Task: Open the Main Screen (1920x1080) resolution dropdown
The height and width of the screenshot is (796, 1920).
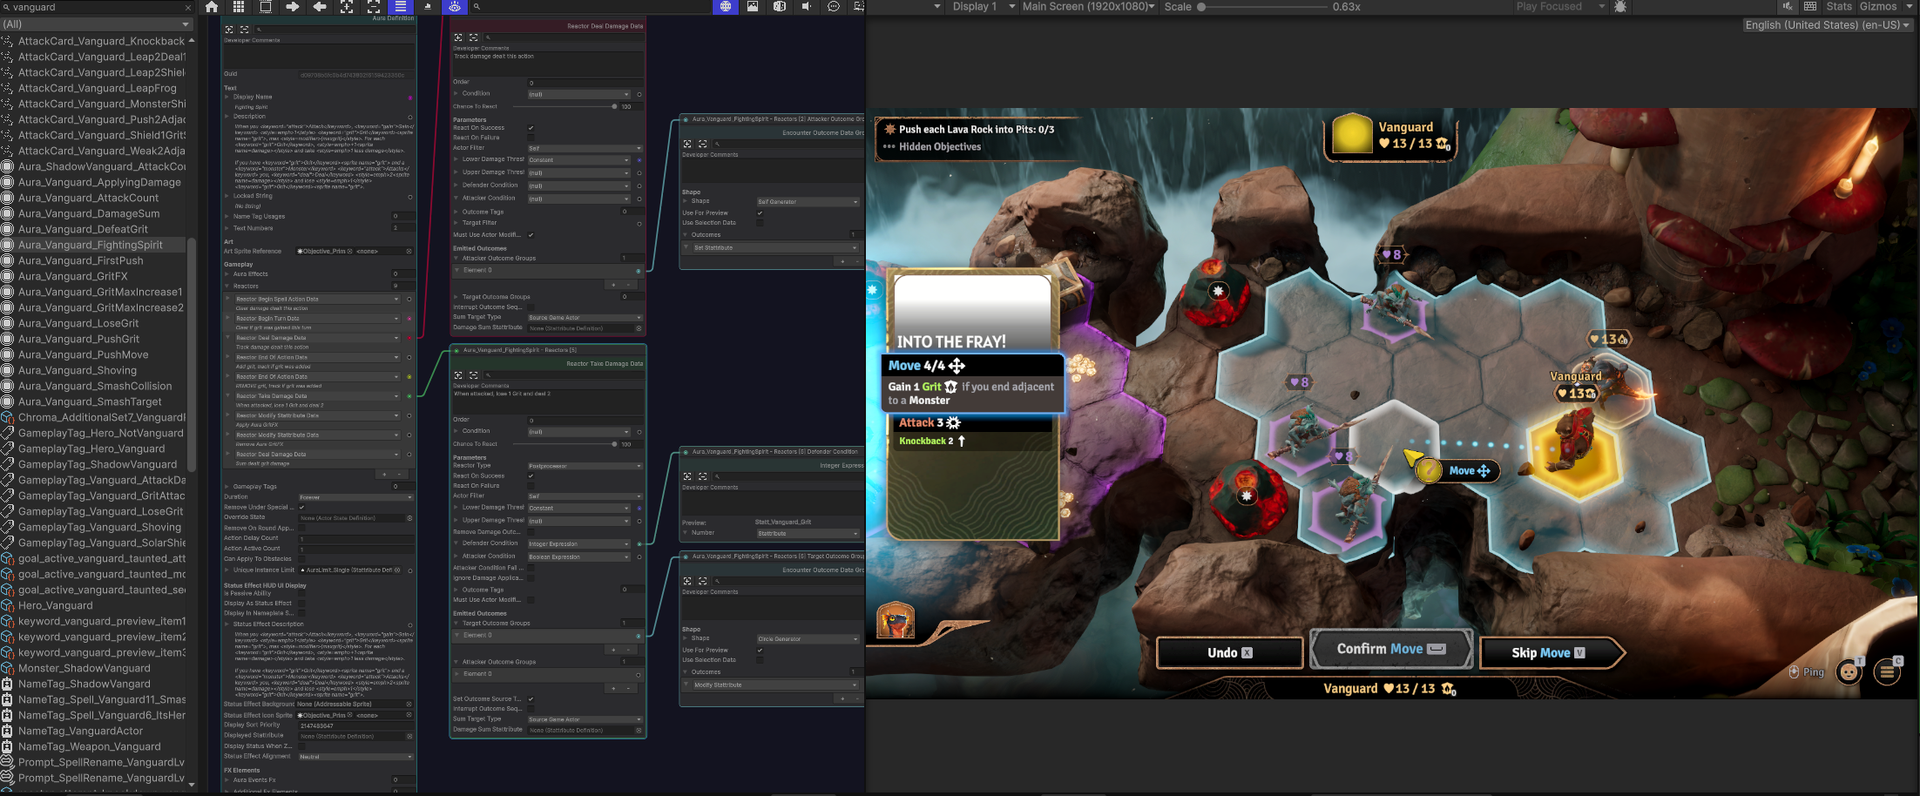Action: pyautogui.click(x=1088, y=7)
